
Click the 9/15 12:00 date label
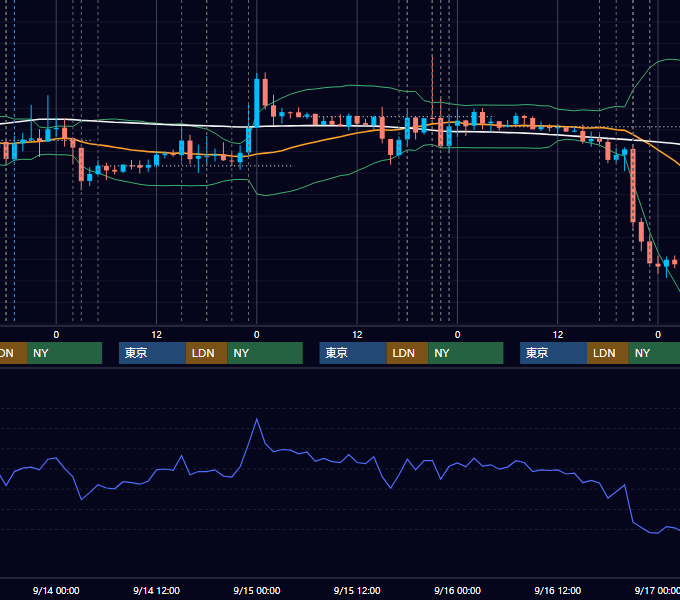click(x=357, y=590)
